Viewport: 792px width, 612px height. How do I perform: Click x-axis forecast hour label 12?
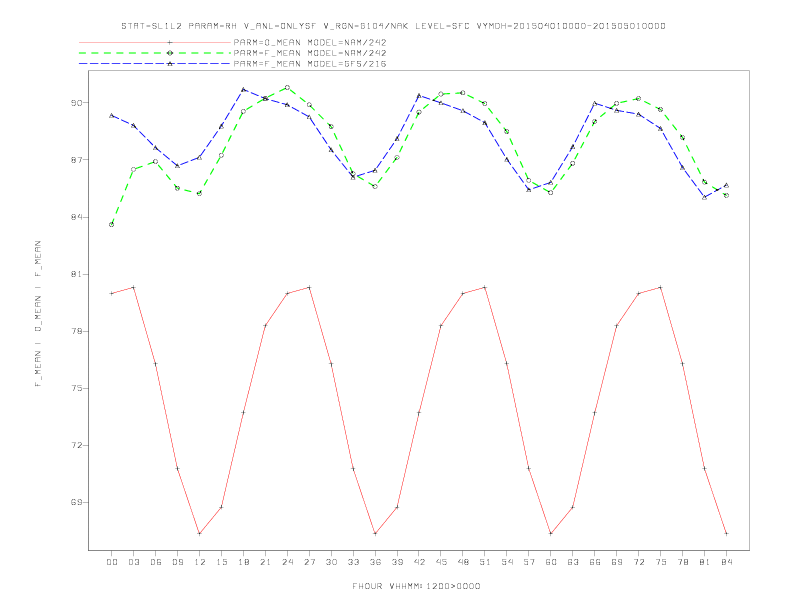coord(200,562)
